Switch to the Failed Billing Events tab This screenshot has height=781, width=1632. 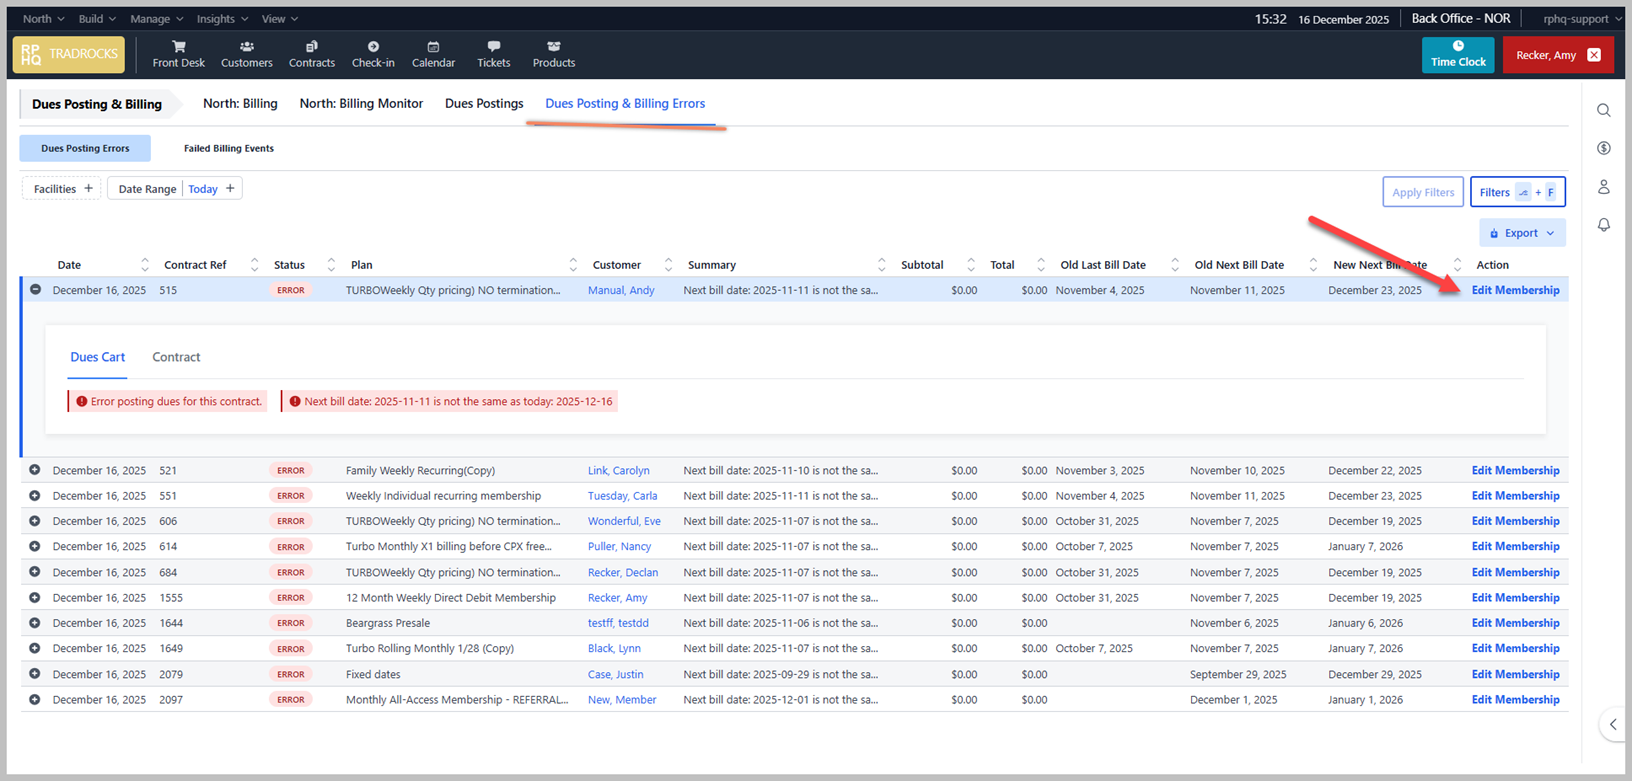pos(228,148)
